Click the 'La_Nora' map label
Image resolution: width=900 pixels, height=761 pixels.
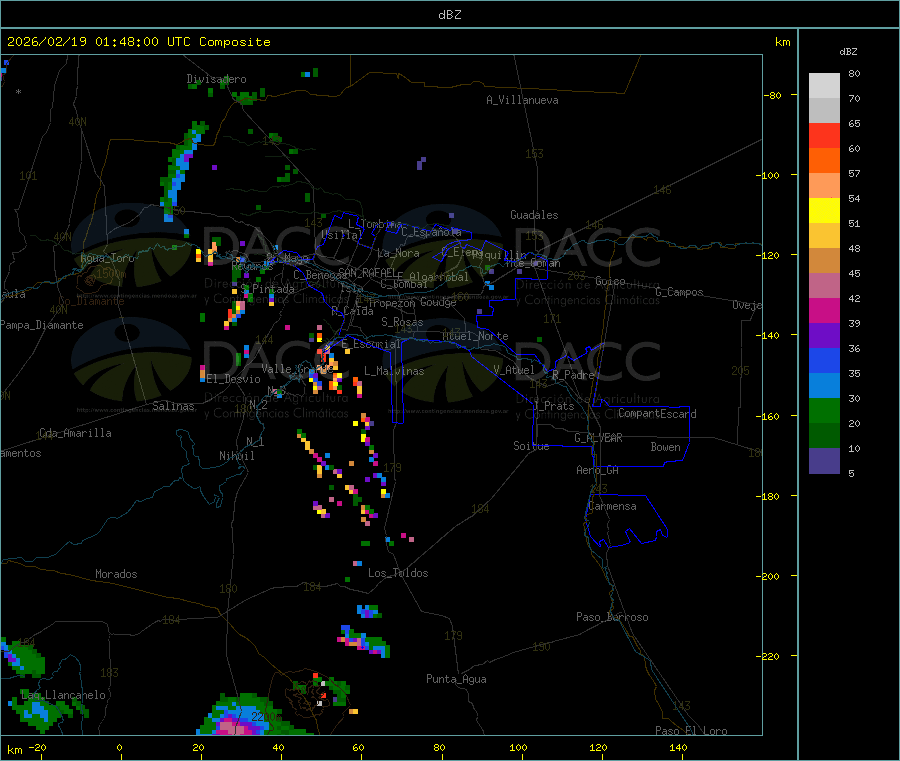click(x=398, y=253)
